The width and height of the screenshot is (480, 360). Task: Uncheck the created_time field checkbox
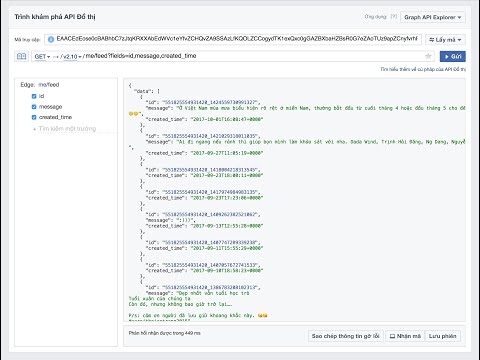[x=34, y=117]
